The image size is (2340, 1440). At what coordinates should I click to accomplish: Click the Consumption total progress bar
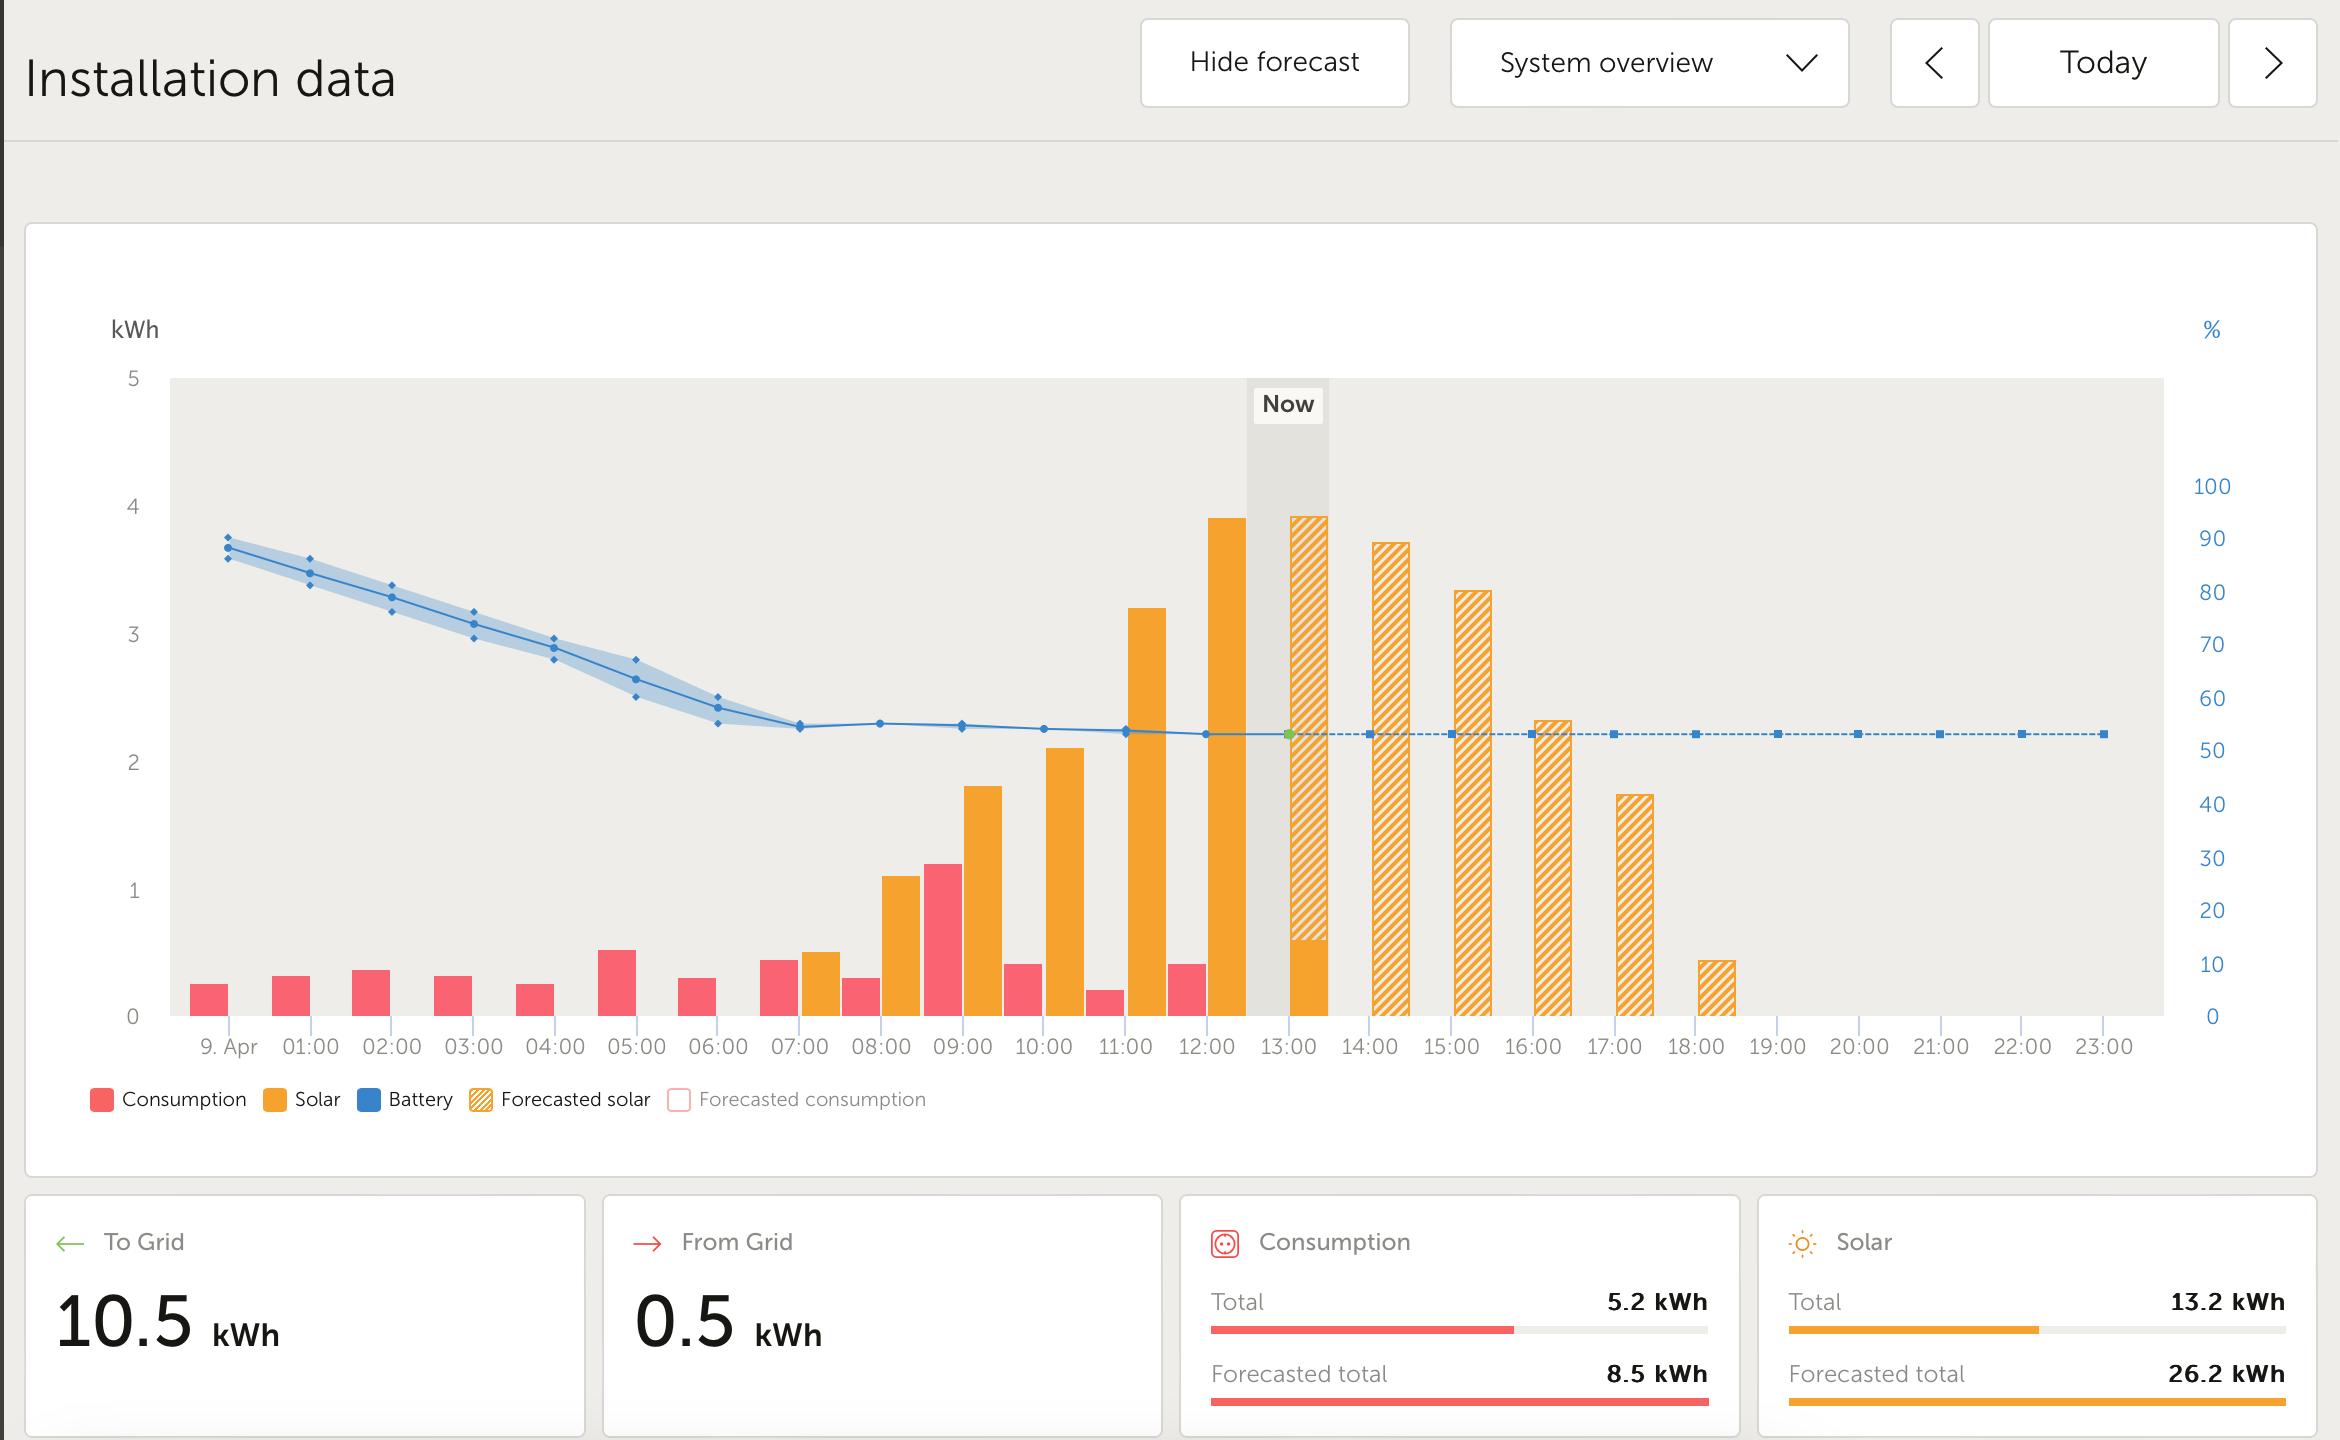point(1459,1330)
